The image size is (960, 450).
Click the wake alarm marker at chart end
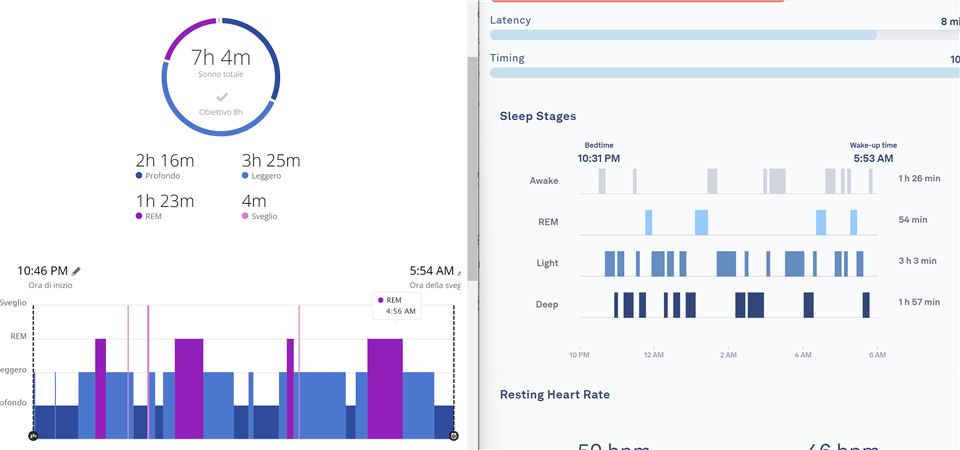454,436
